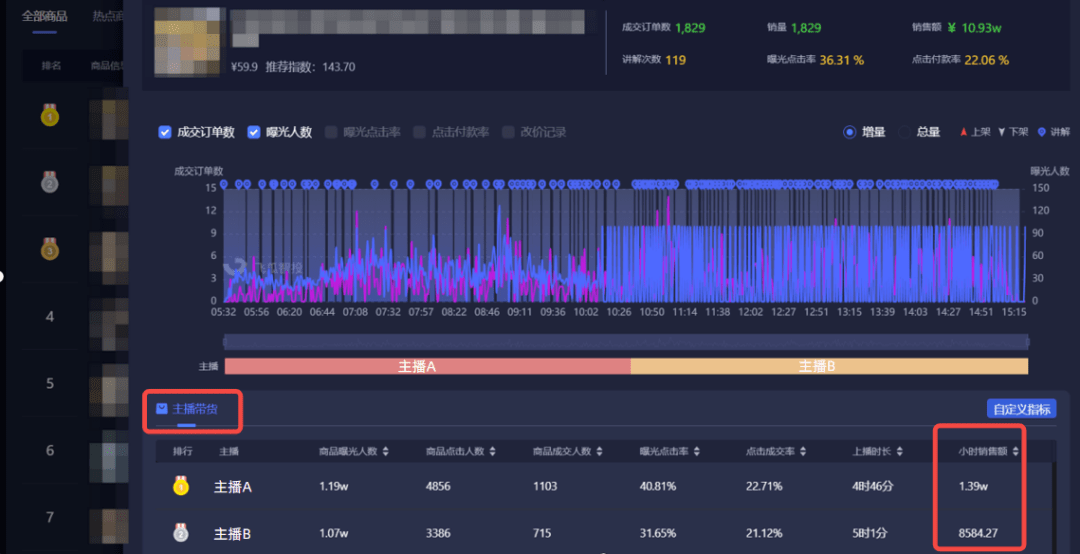This screenshot has width=1080, height=554.
Task: Click the silver medal icon in the 主播B table row
Action: [180, 533]
